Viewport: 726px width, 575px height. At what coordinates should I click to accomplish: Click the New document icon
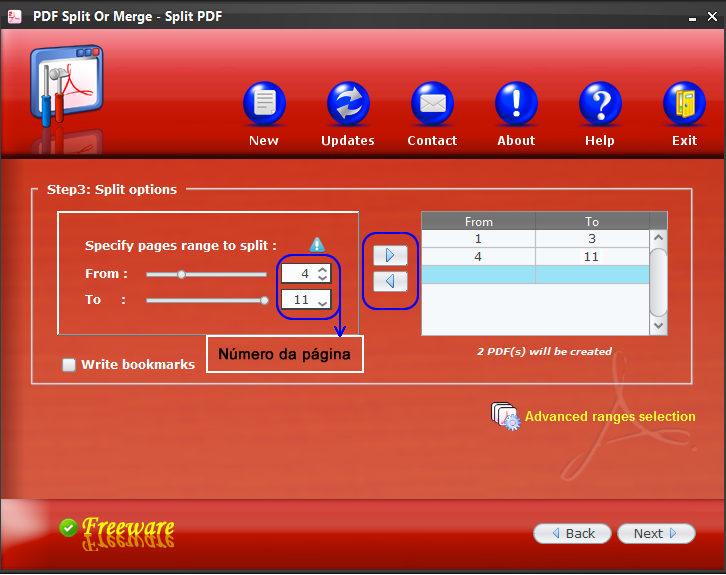pos(264,104)
